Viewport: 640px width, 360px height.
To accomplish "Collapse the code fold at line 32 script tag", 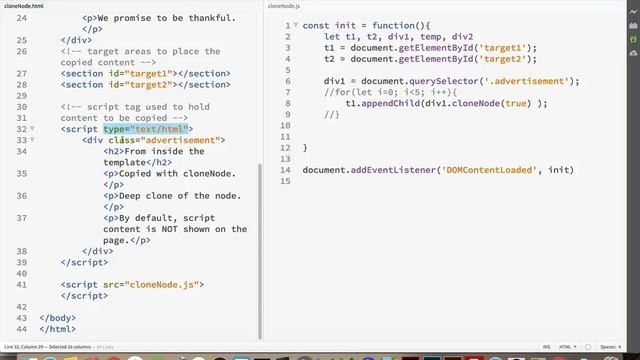I will click(32, 129).
